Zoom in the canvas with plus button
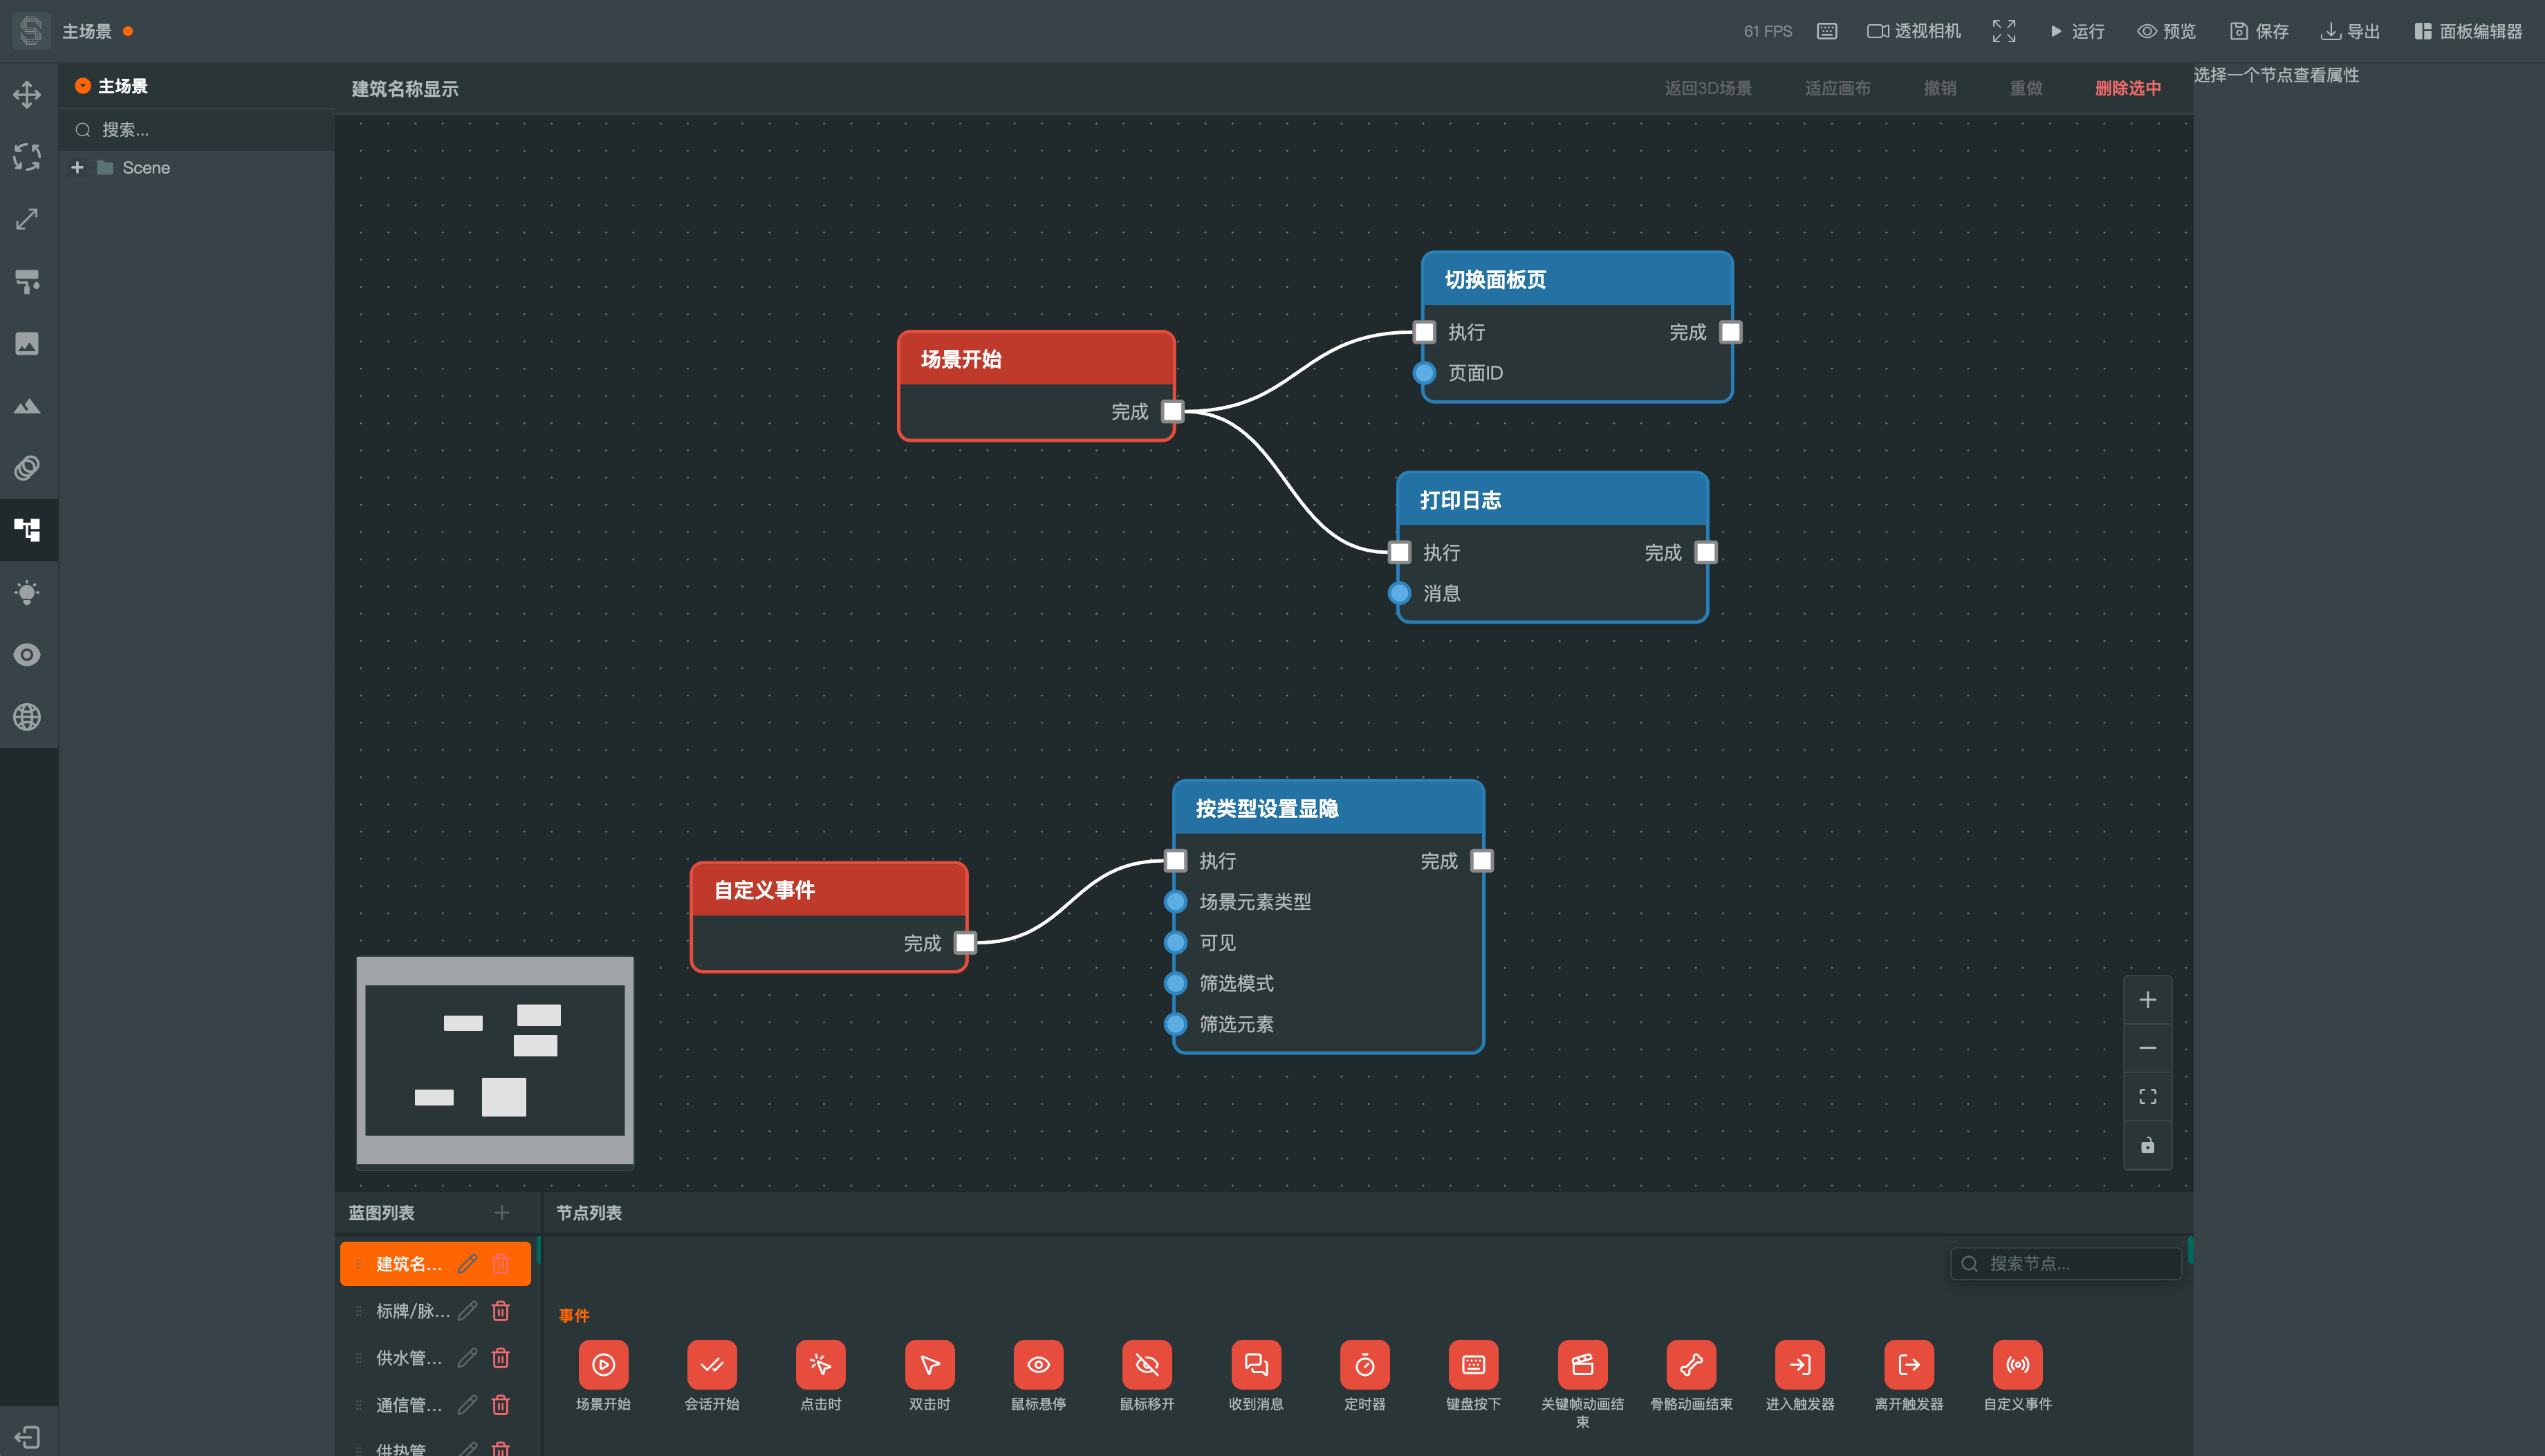The height and width of the screenshot is (1456, 2545). [x=2147, y=1000]
